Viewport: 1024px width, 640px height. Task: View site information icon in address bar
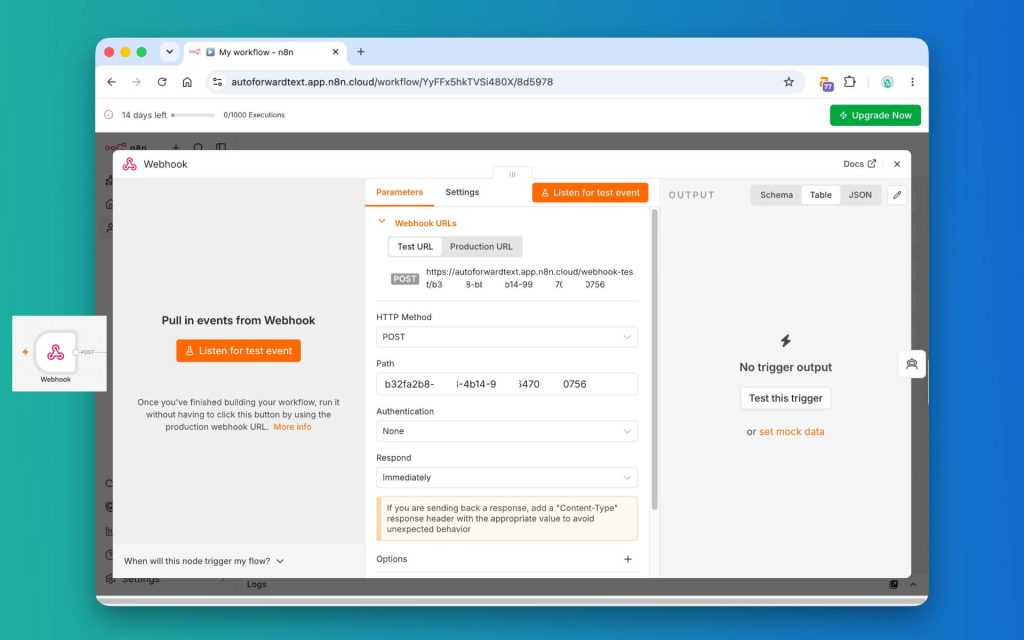click(217, 82)
